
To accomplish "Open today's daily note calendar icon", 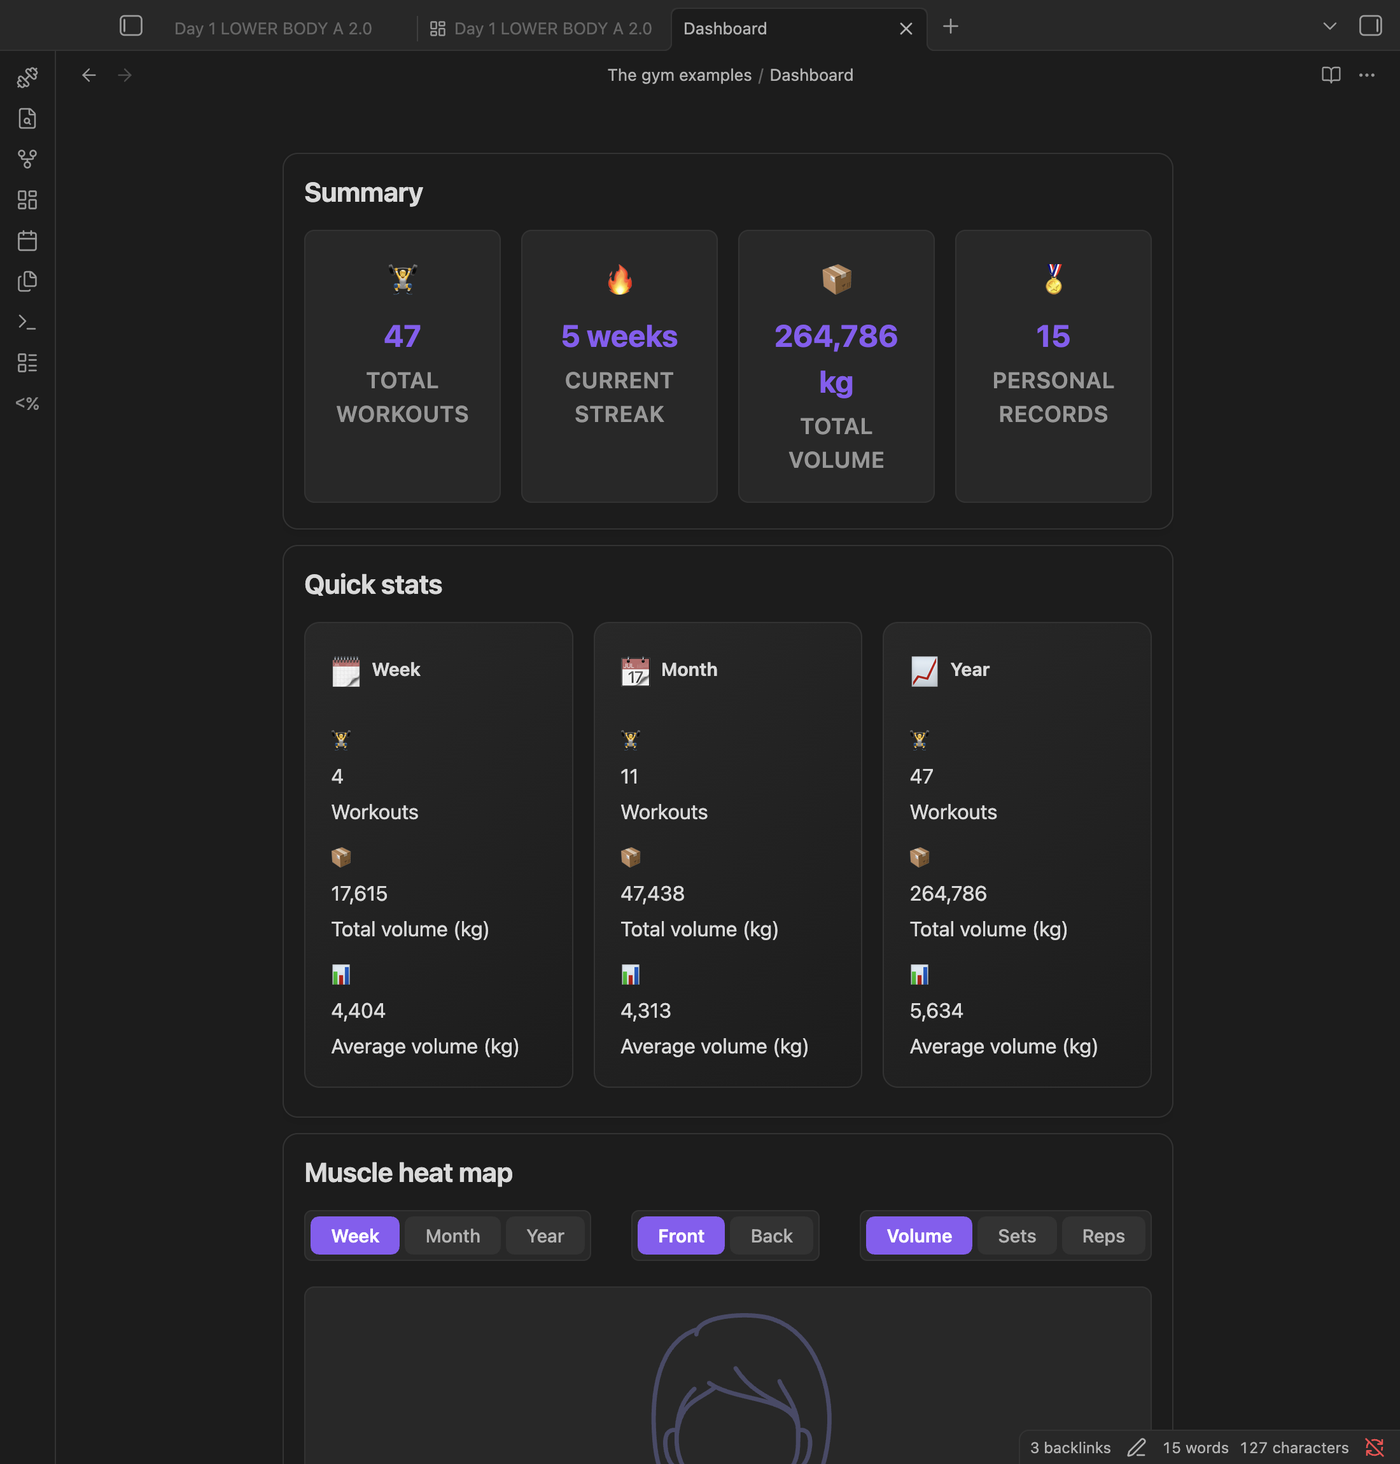I will point(27,241).
